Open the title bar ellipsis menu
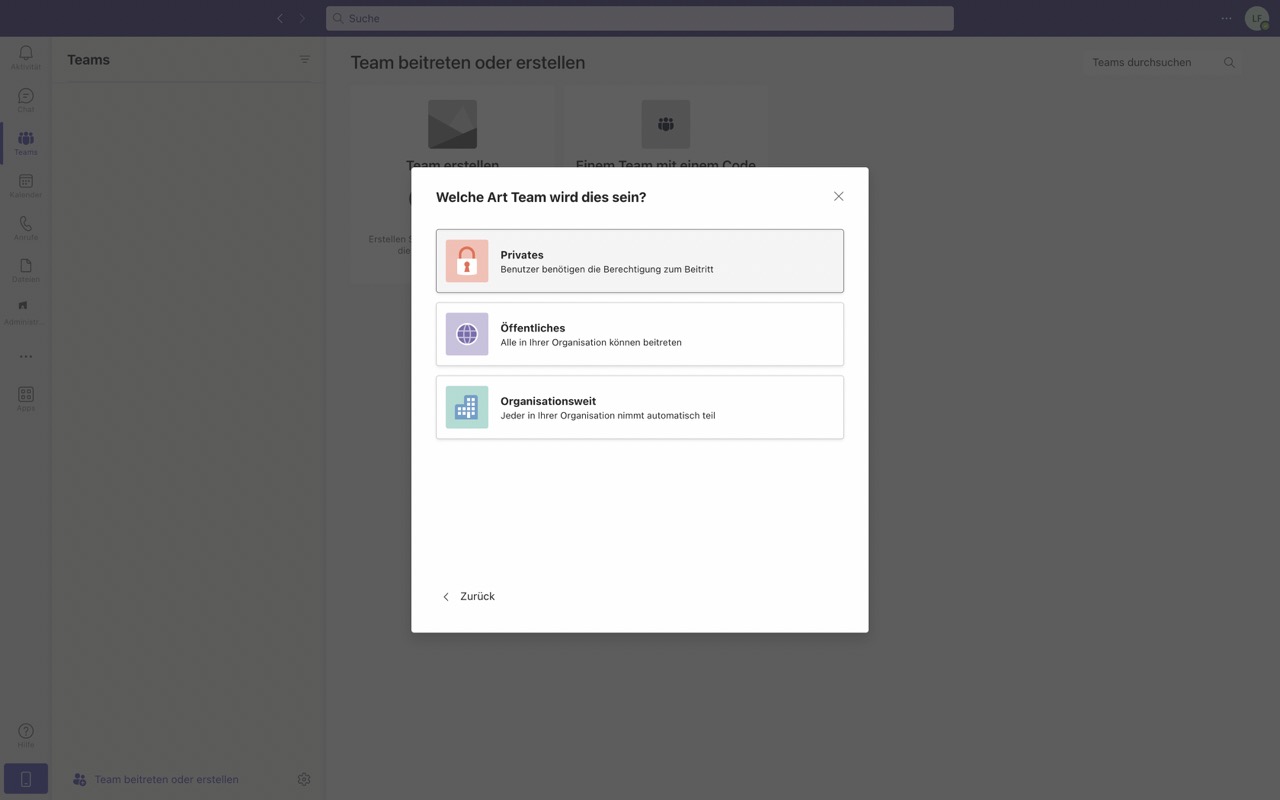 click(x=1226, y=18)
